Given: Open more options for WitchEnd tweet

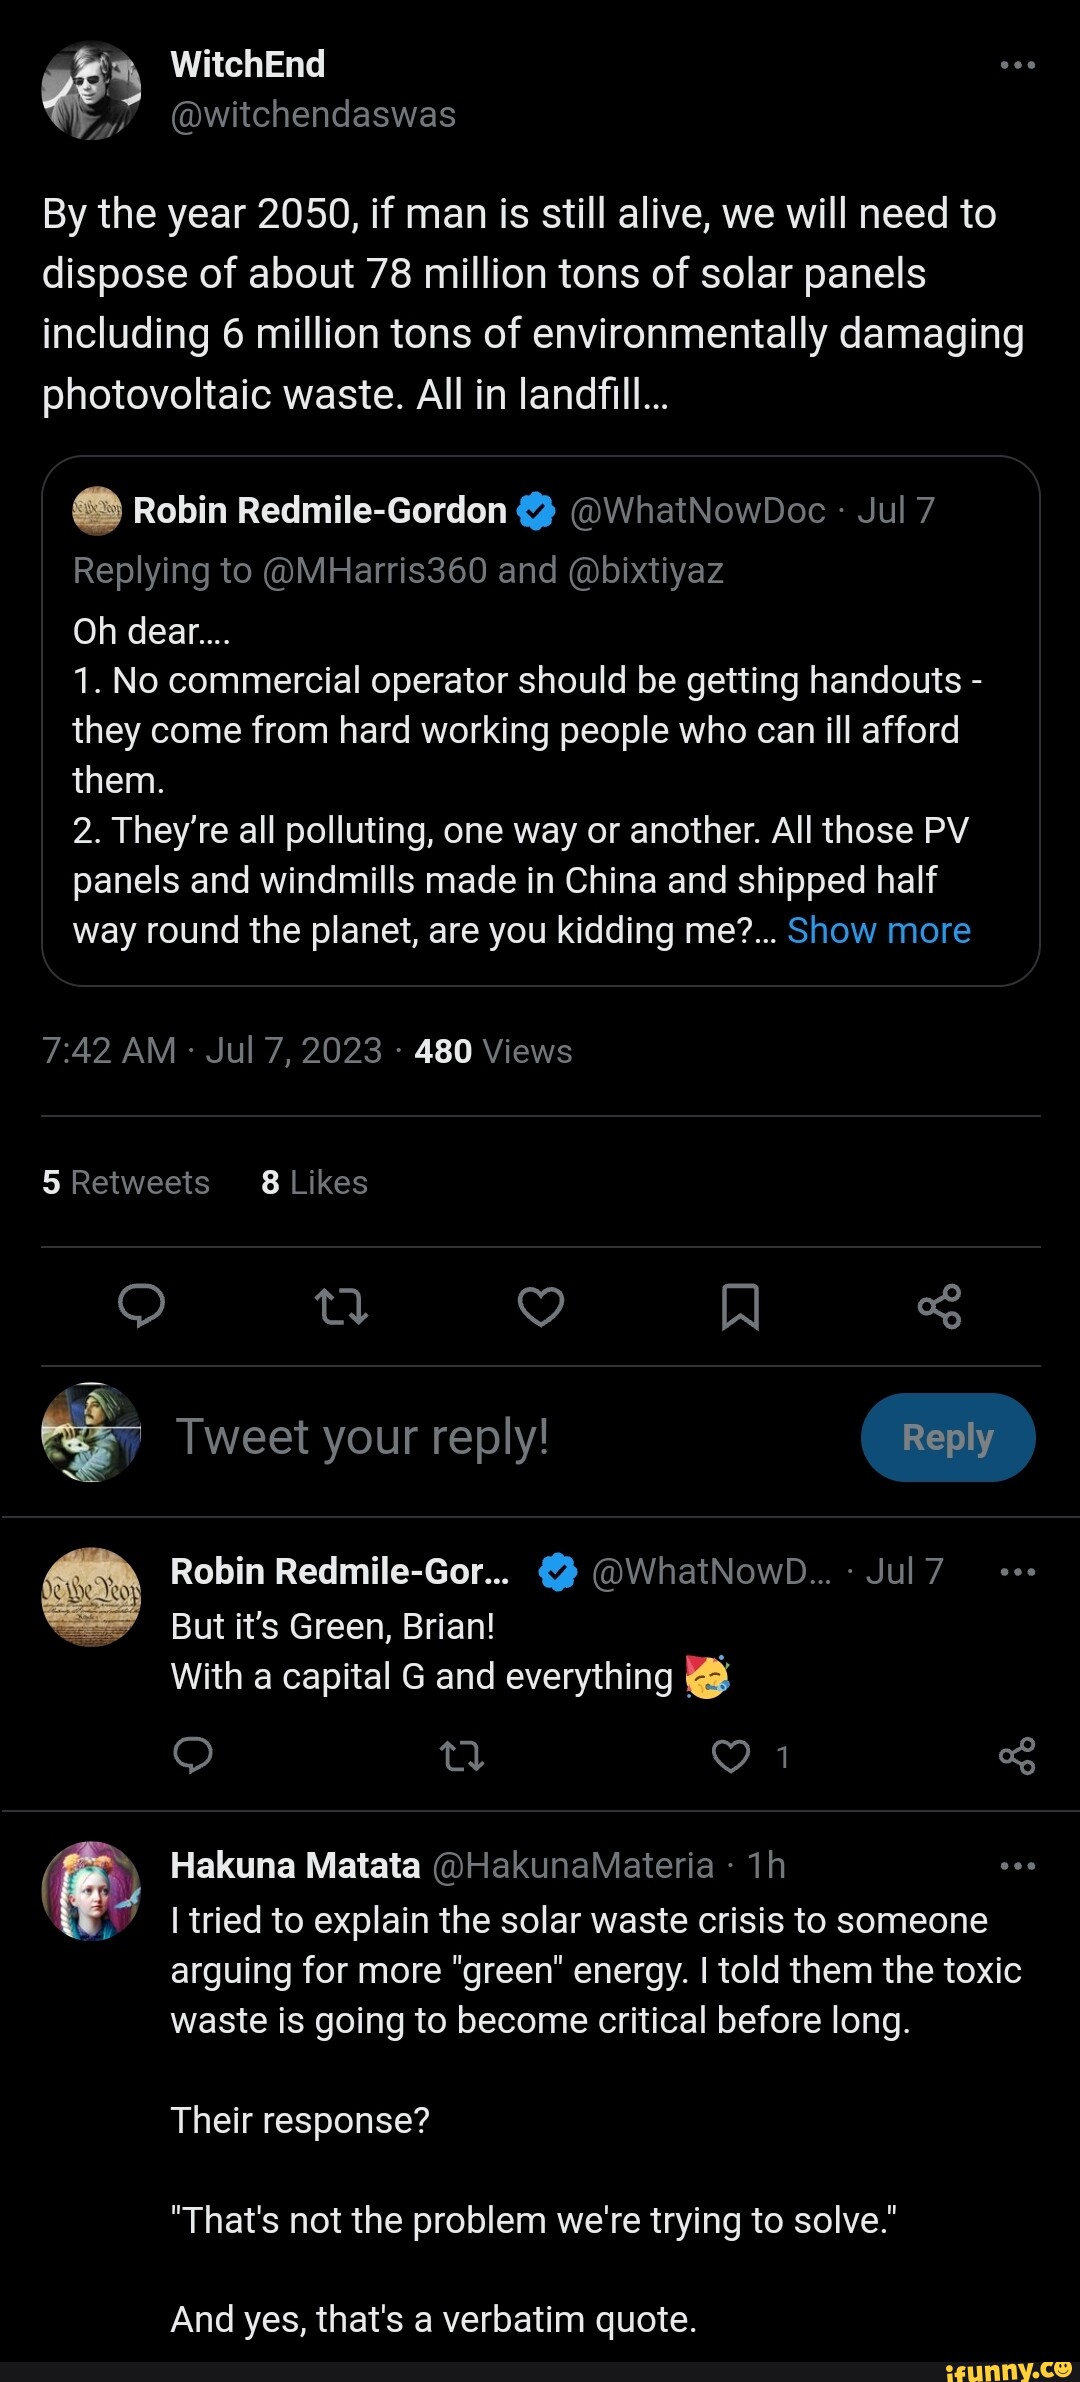Looking at the screenshot, I should [x=1017, y=65].
